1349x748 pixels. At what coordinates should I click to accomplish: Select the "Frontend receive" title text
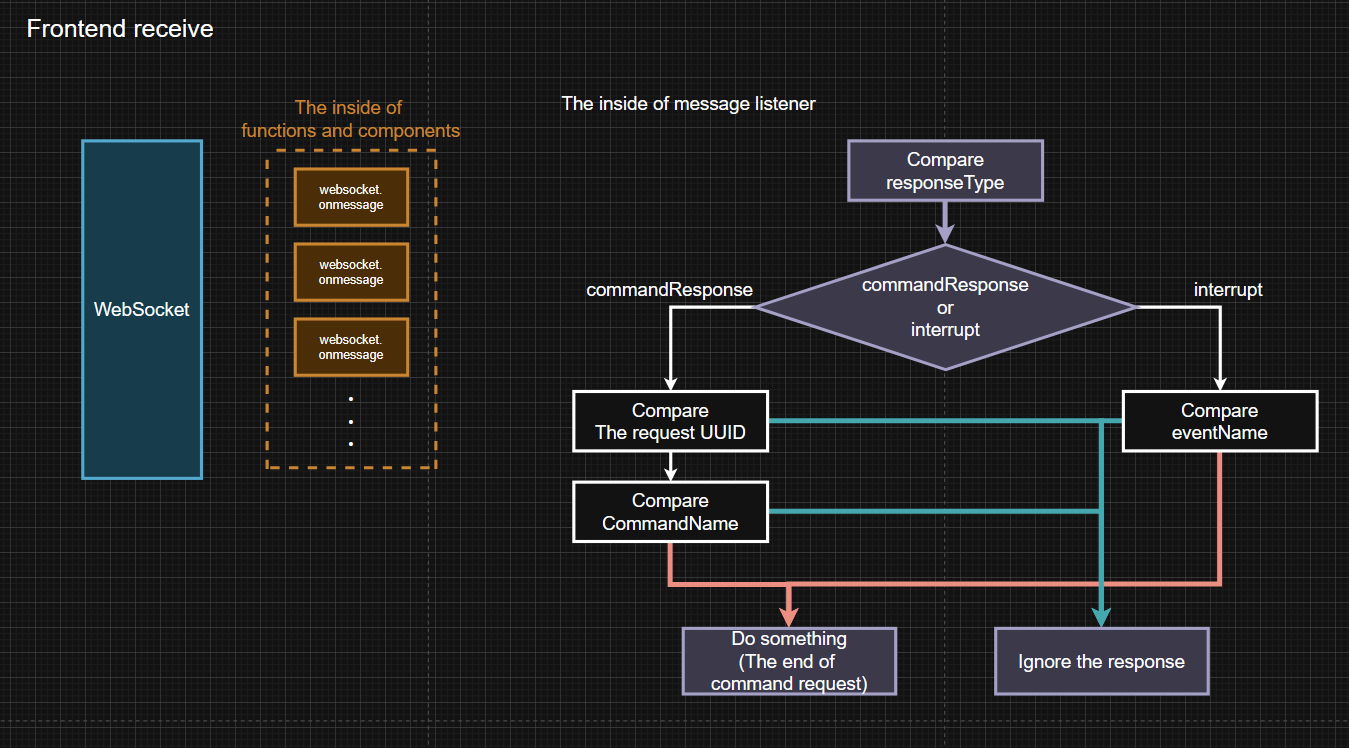click(x=120, y=29)
